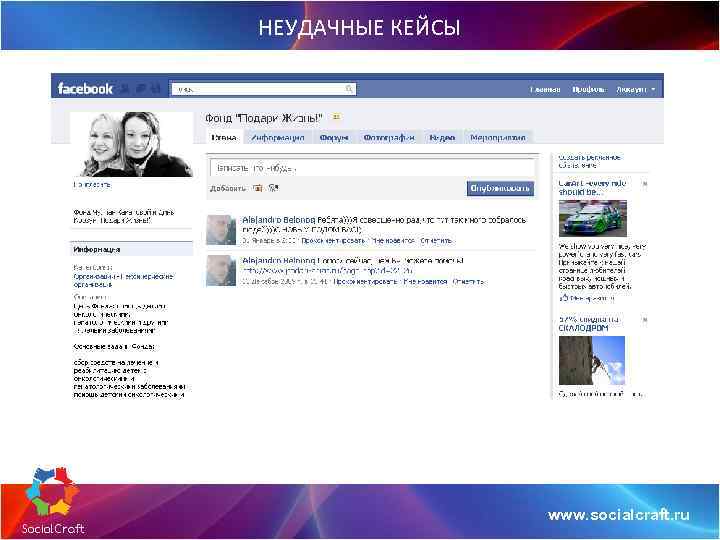Click the link below the profile photo
This screenshot has width=720, height=540.
(x=92, y=185)
